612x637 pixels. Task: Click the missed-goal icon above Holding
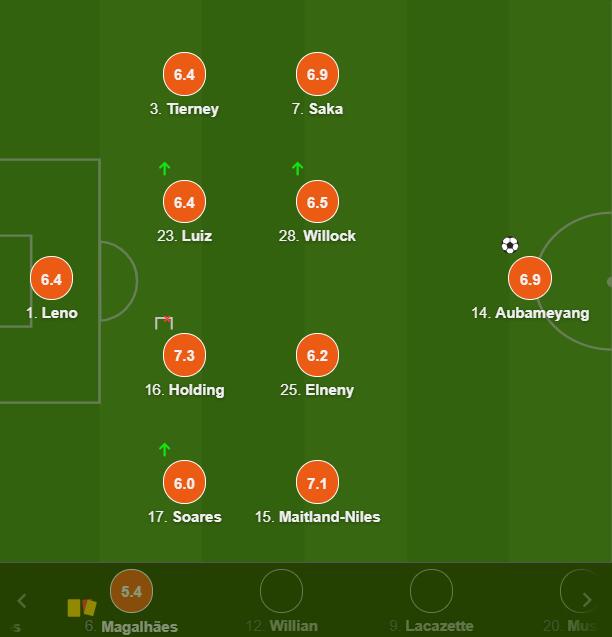[164, 323]
